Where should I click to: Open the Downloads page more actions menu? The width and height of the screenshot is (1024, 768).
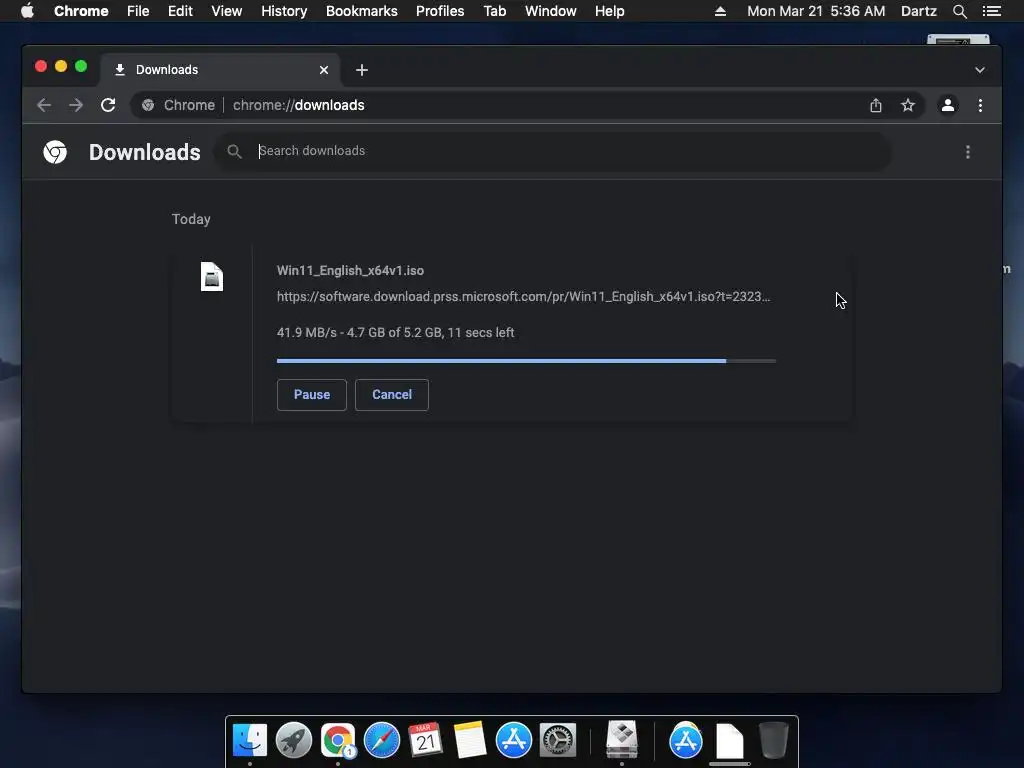click(x=968, y=152)
